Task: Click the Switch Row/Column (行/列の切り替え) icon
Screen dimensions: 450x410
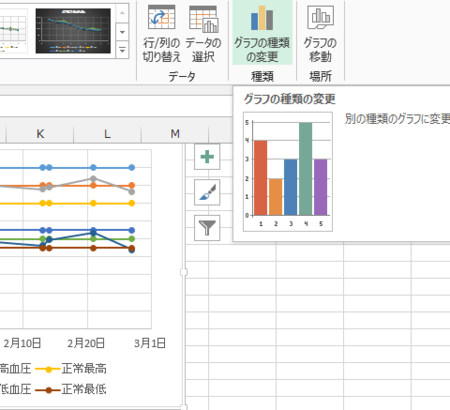Action: (162, 17)
